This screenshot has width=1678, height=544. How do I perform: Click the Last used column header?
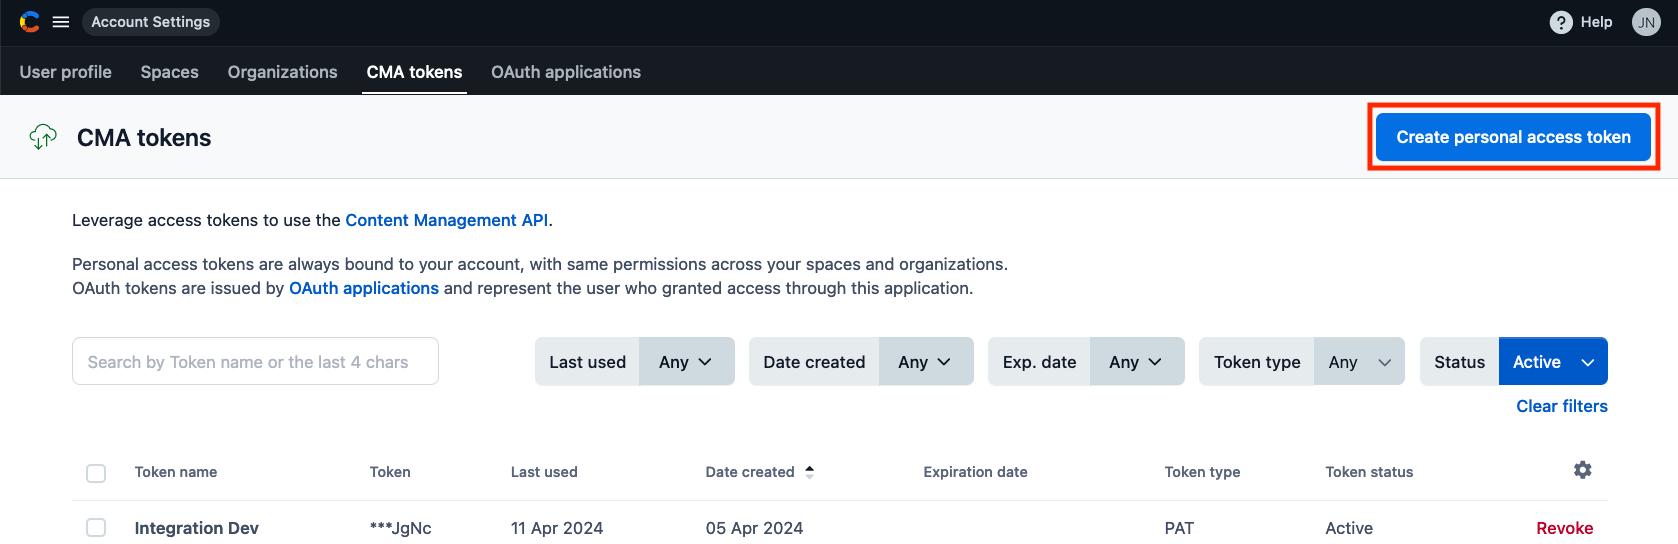tap(544, 472)
